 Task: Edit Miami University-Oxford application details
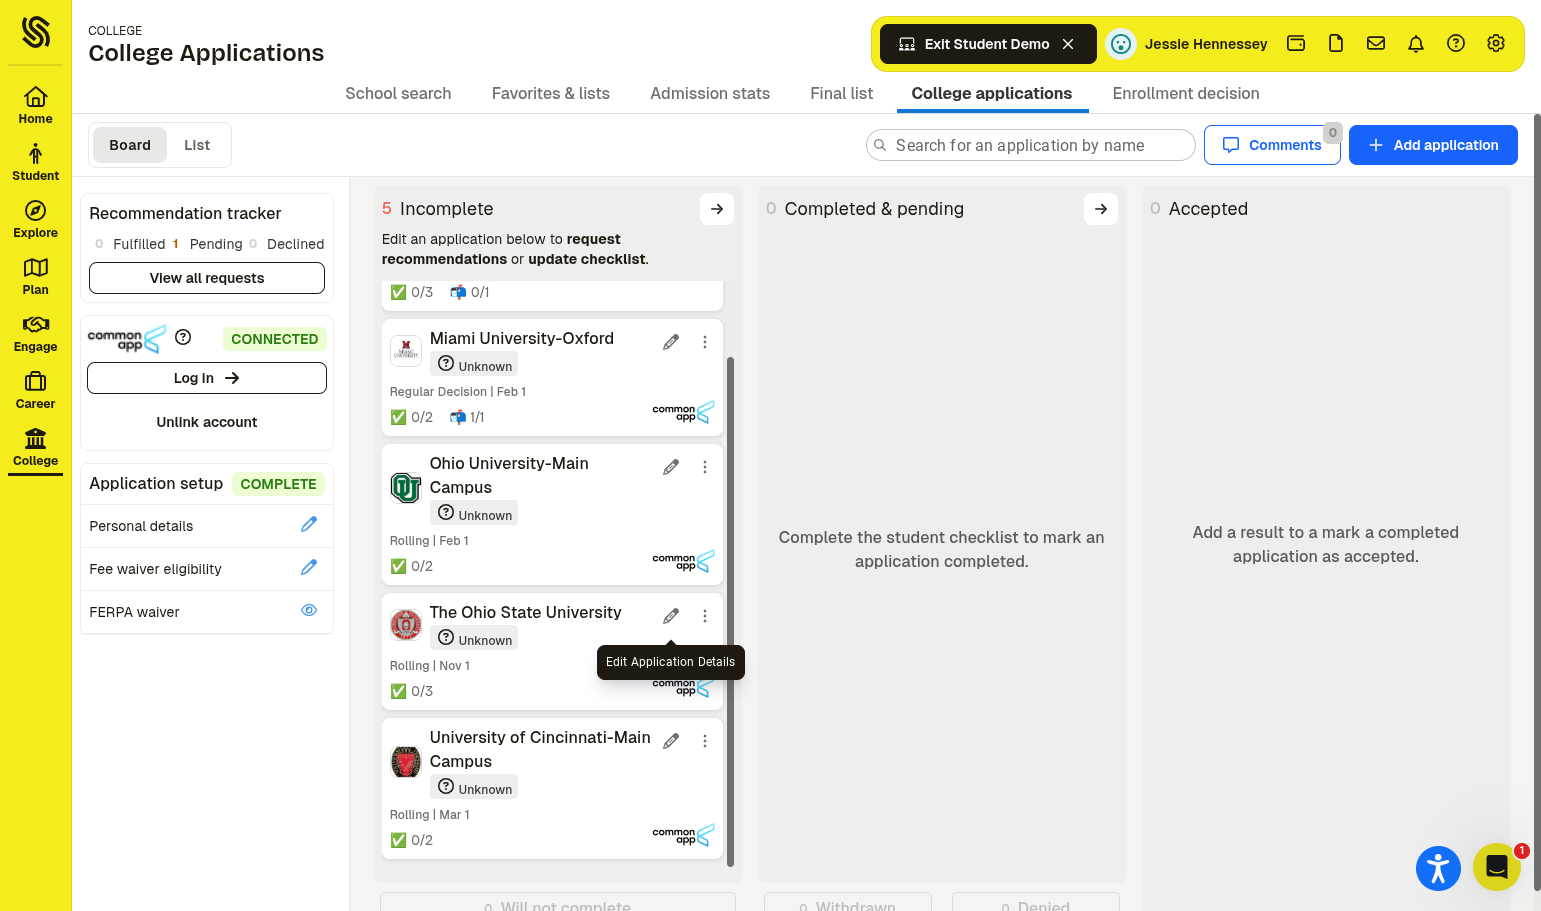coord(671,342)
